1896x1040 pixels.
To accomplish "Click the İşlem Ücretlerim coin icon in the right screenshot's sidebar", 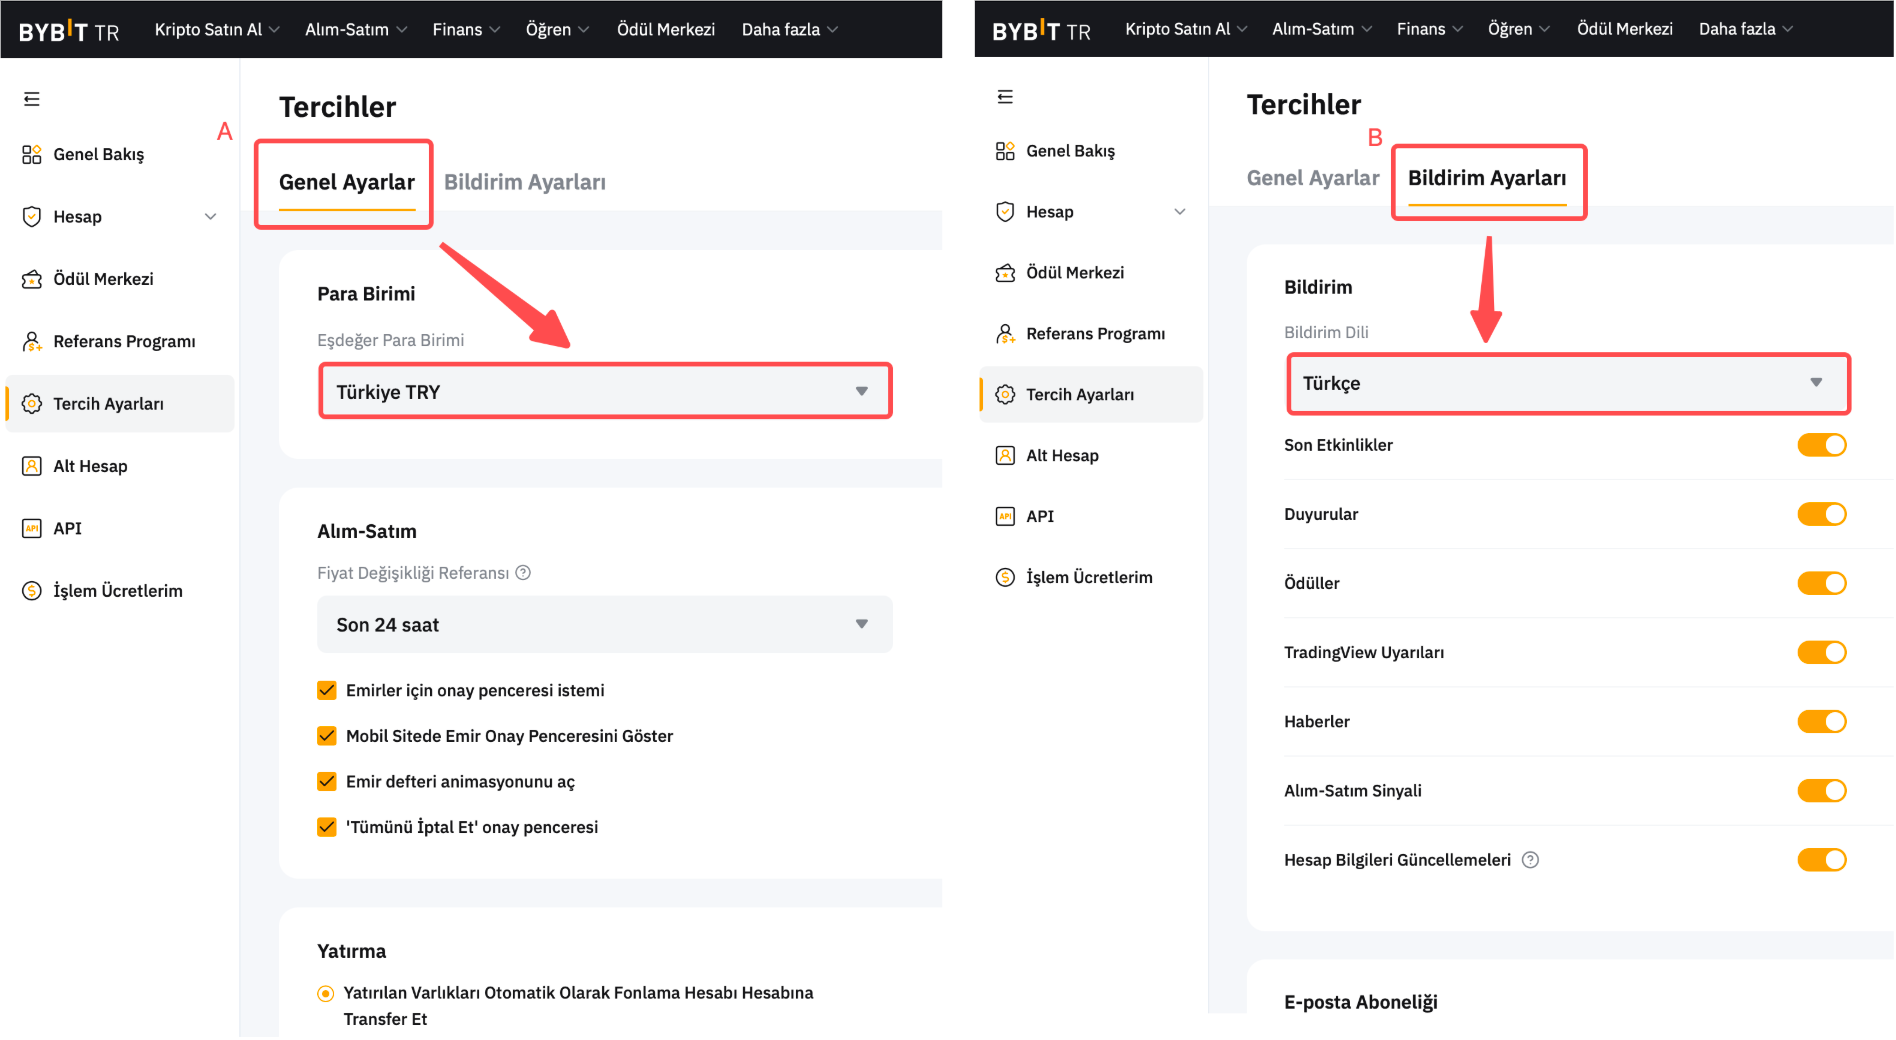I will 1005,578.
